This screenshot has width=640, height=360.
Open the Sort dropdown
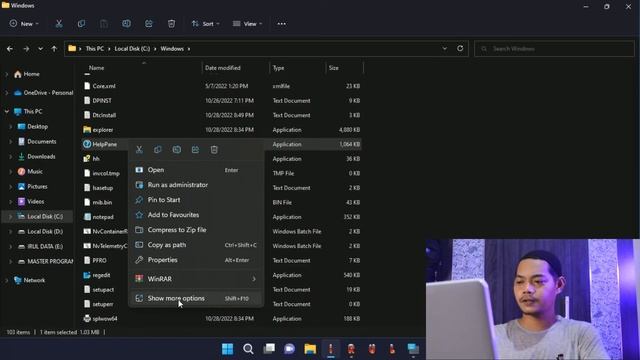click(206, 24)
